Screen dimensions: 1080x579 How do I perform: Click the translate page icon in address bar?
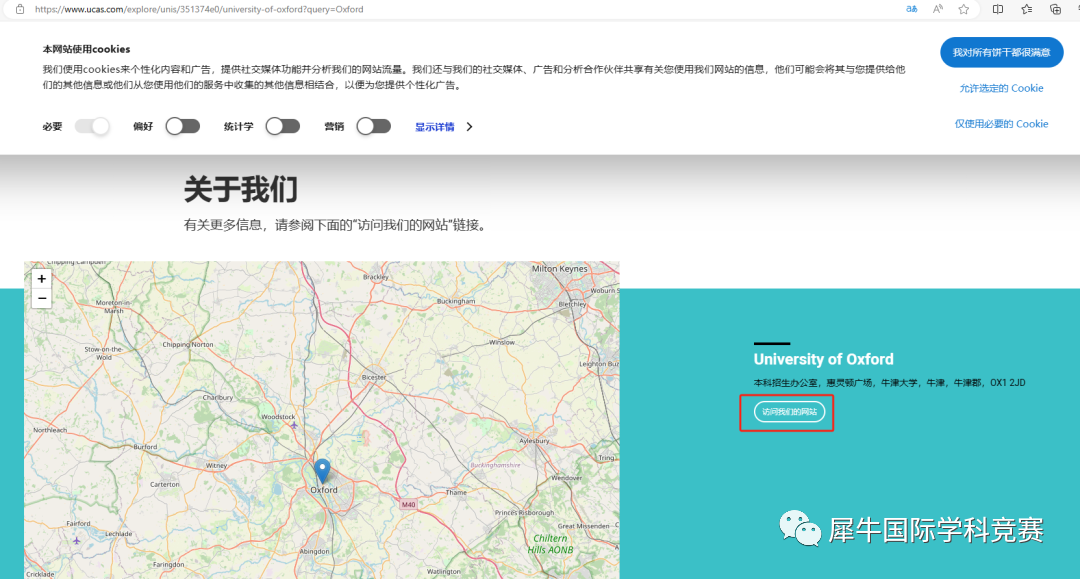click(x=911, y=9)
